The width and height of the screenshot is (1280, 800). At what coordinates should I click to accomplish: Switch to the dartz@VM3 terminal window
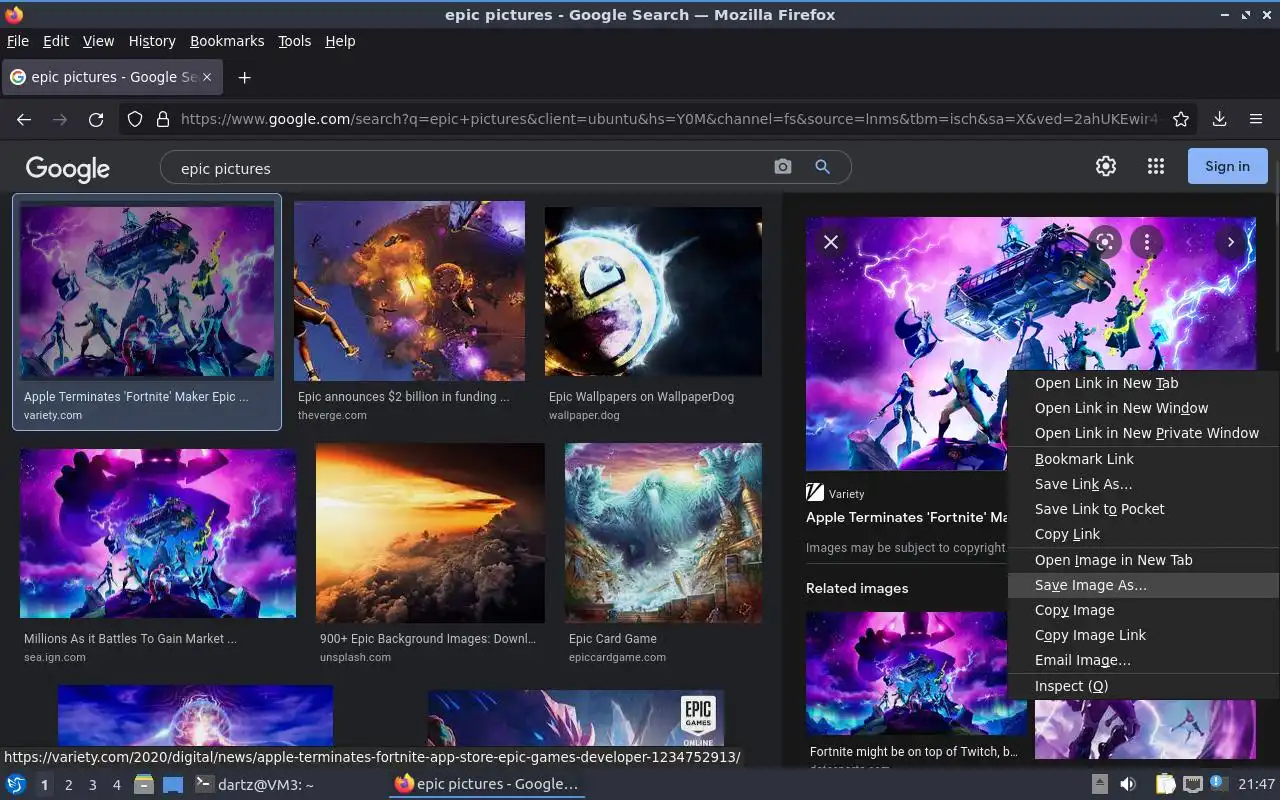tap(254, 785)
